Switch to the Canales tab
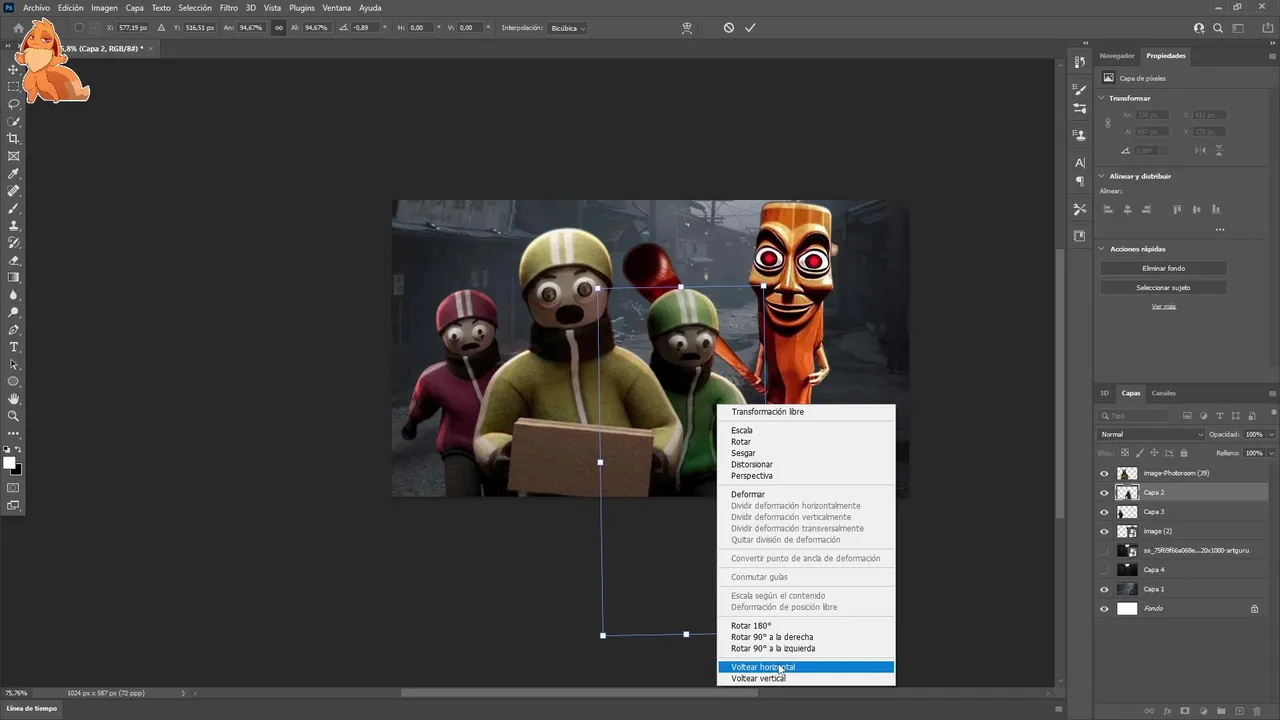The width and height of the screenshot is (1280, 720). click(x=1163, y=393)
